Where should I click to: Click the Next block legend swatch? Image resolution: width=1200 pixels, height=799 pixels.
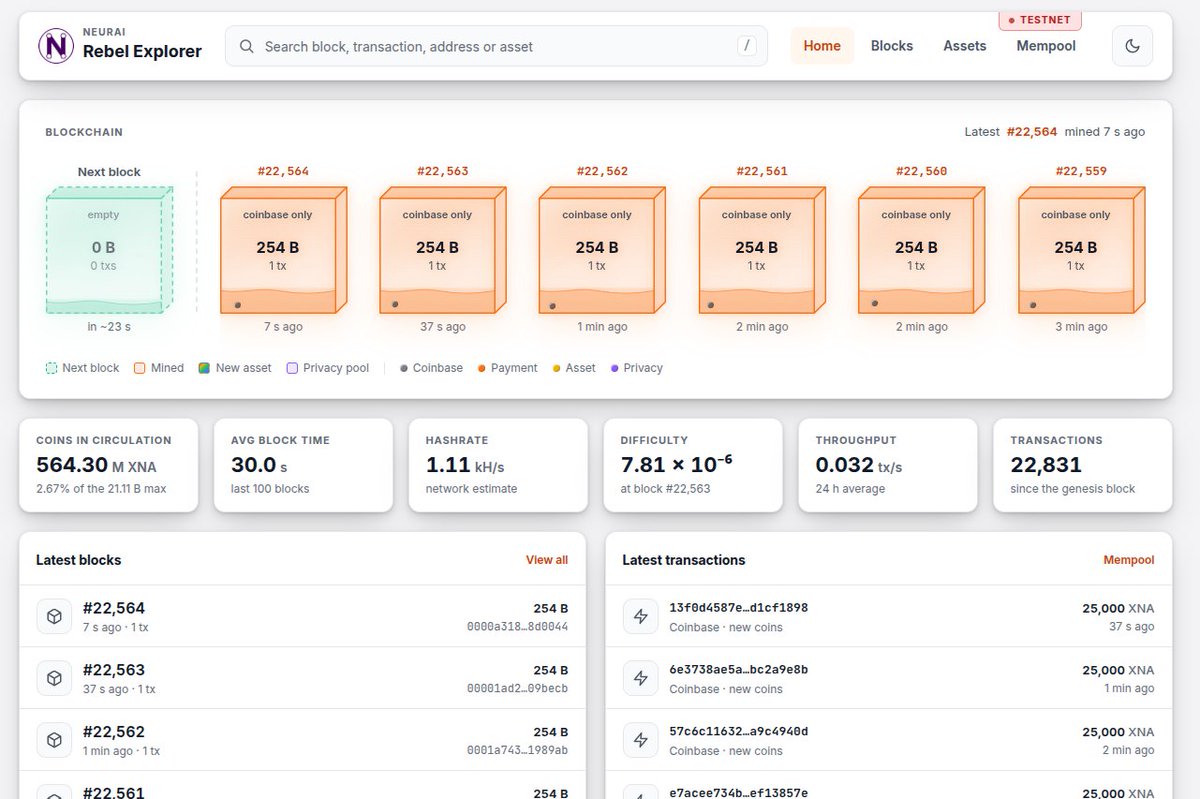click(x=52, y=368)
